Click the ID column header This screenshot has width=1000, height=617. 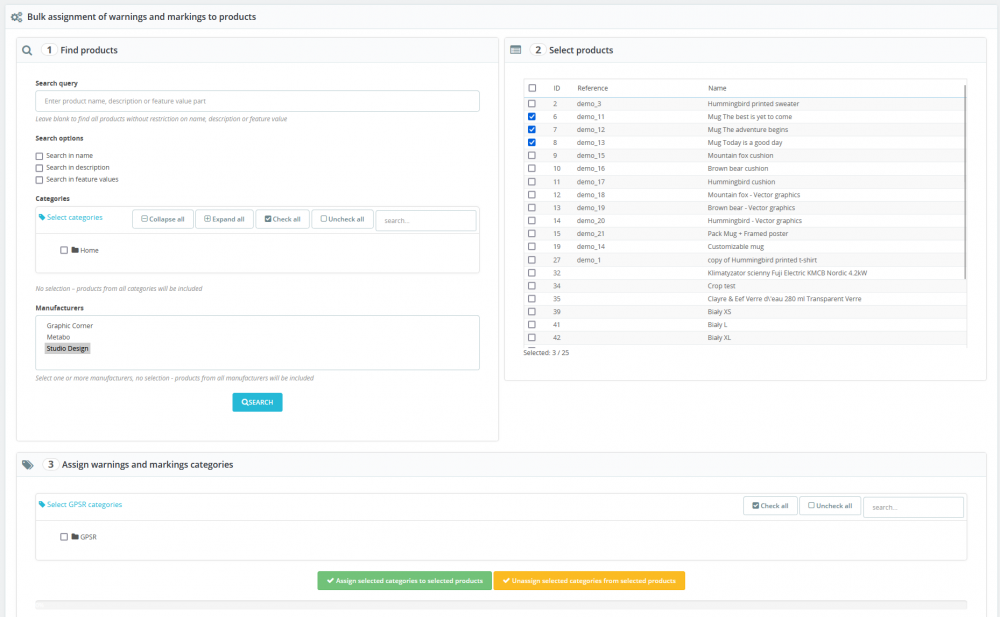tap(557, 88)
